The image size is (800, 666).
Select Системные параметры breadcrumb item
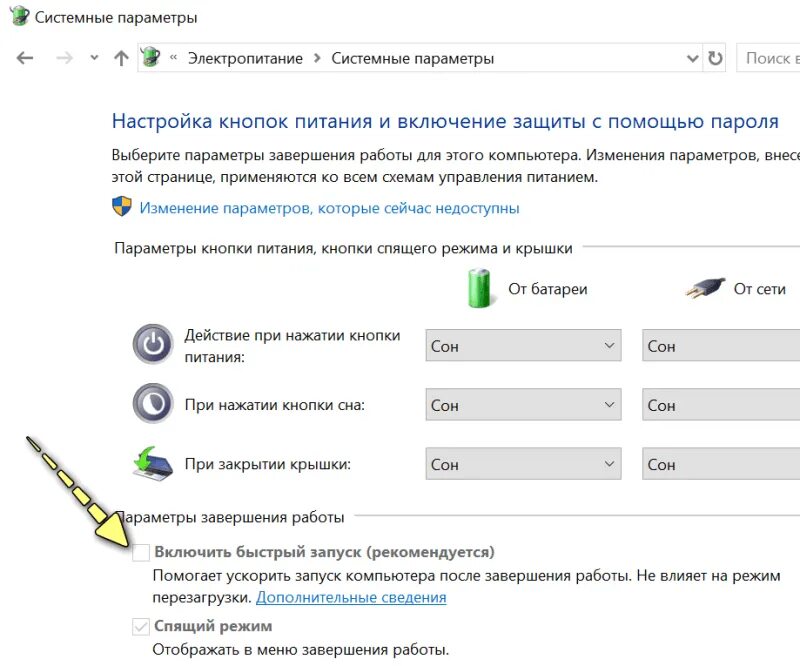(x=412, y=58)
